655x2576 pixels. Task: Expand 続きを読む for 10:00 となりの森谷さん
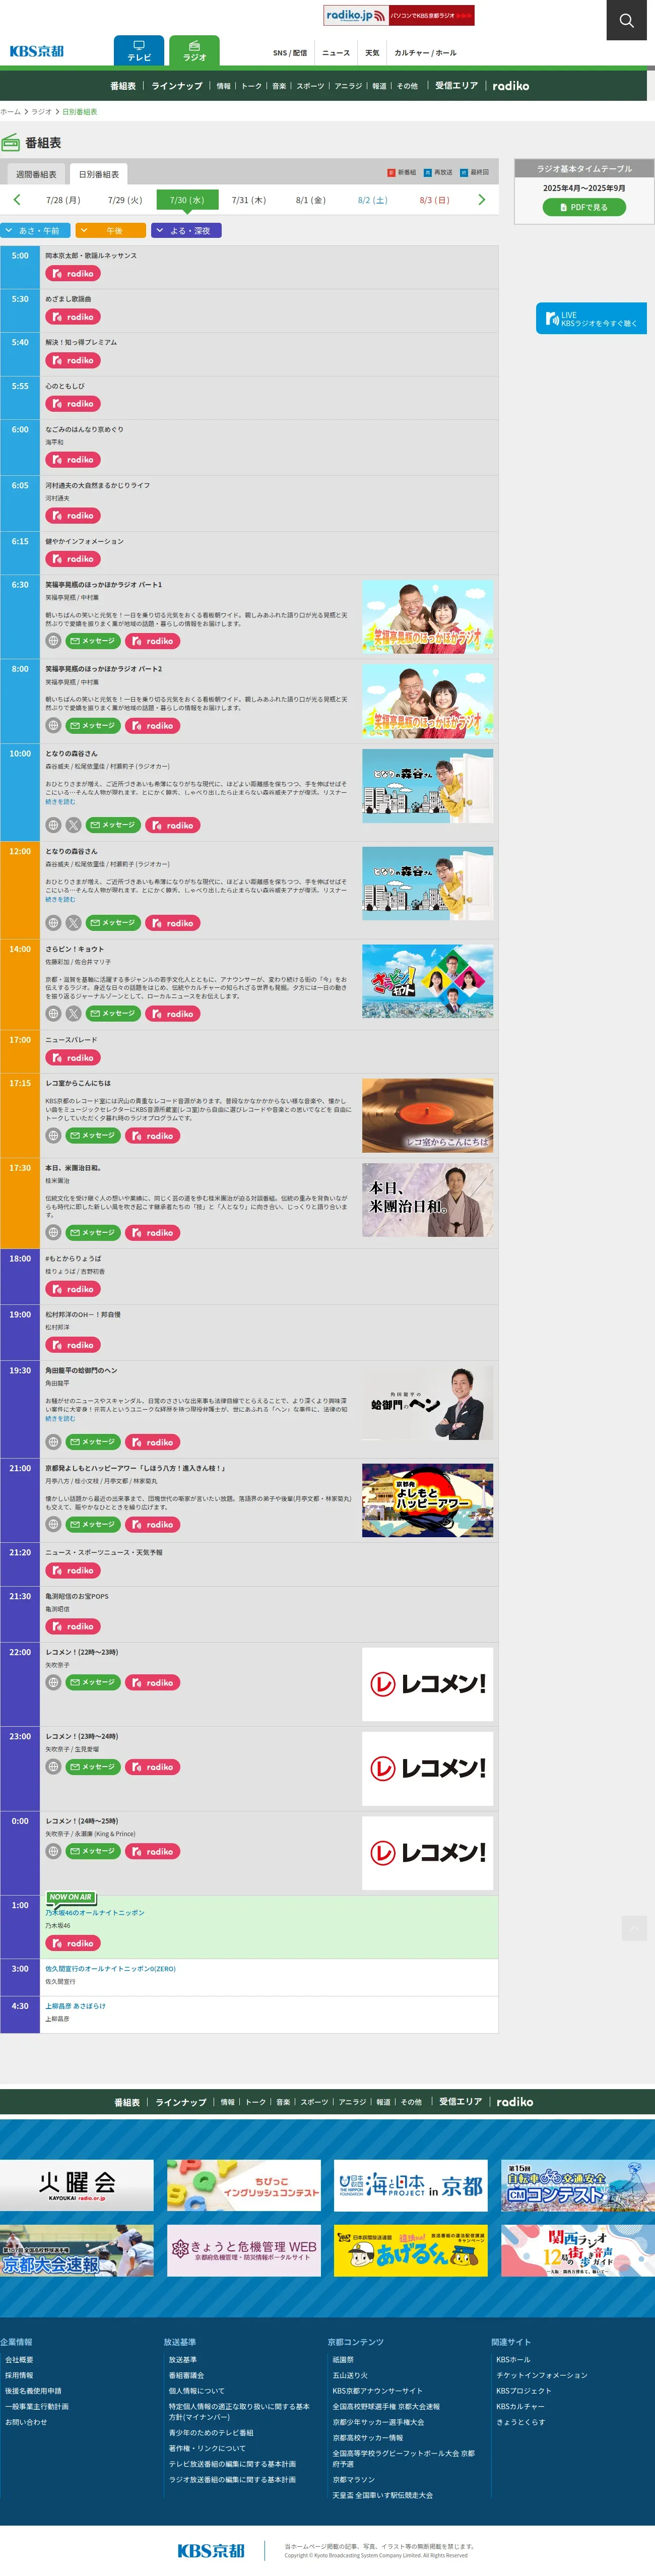pyautogui.click(x=60, y=801)
